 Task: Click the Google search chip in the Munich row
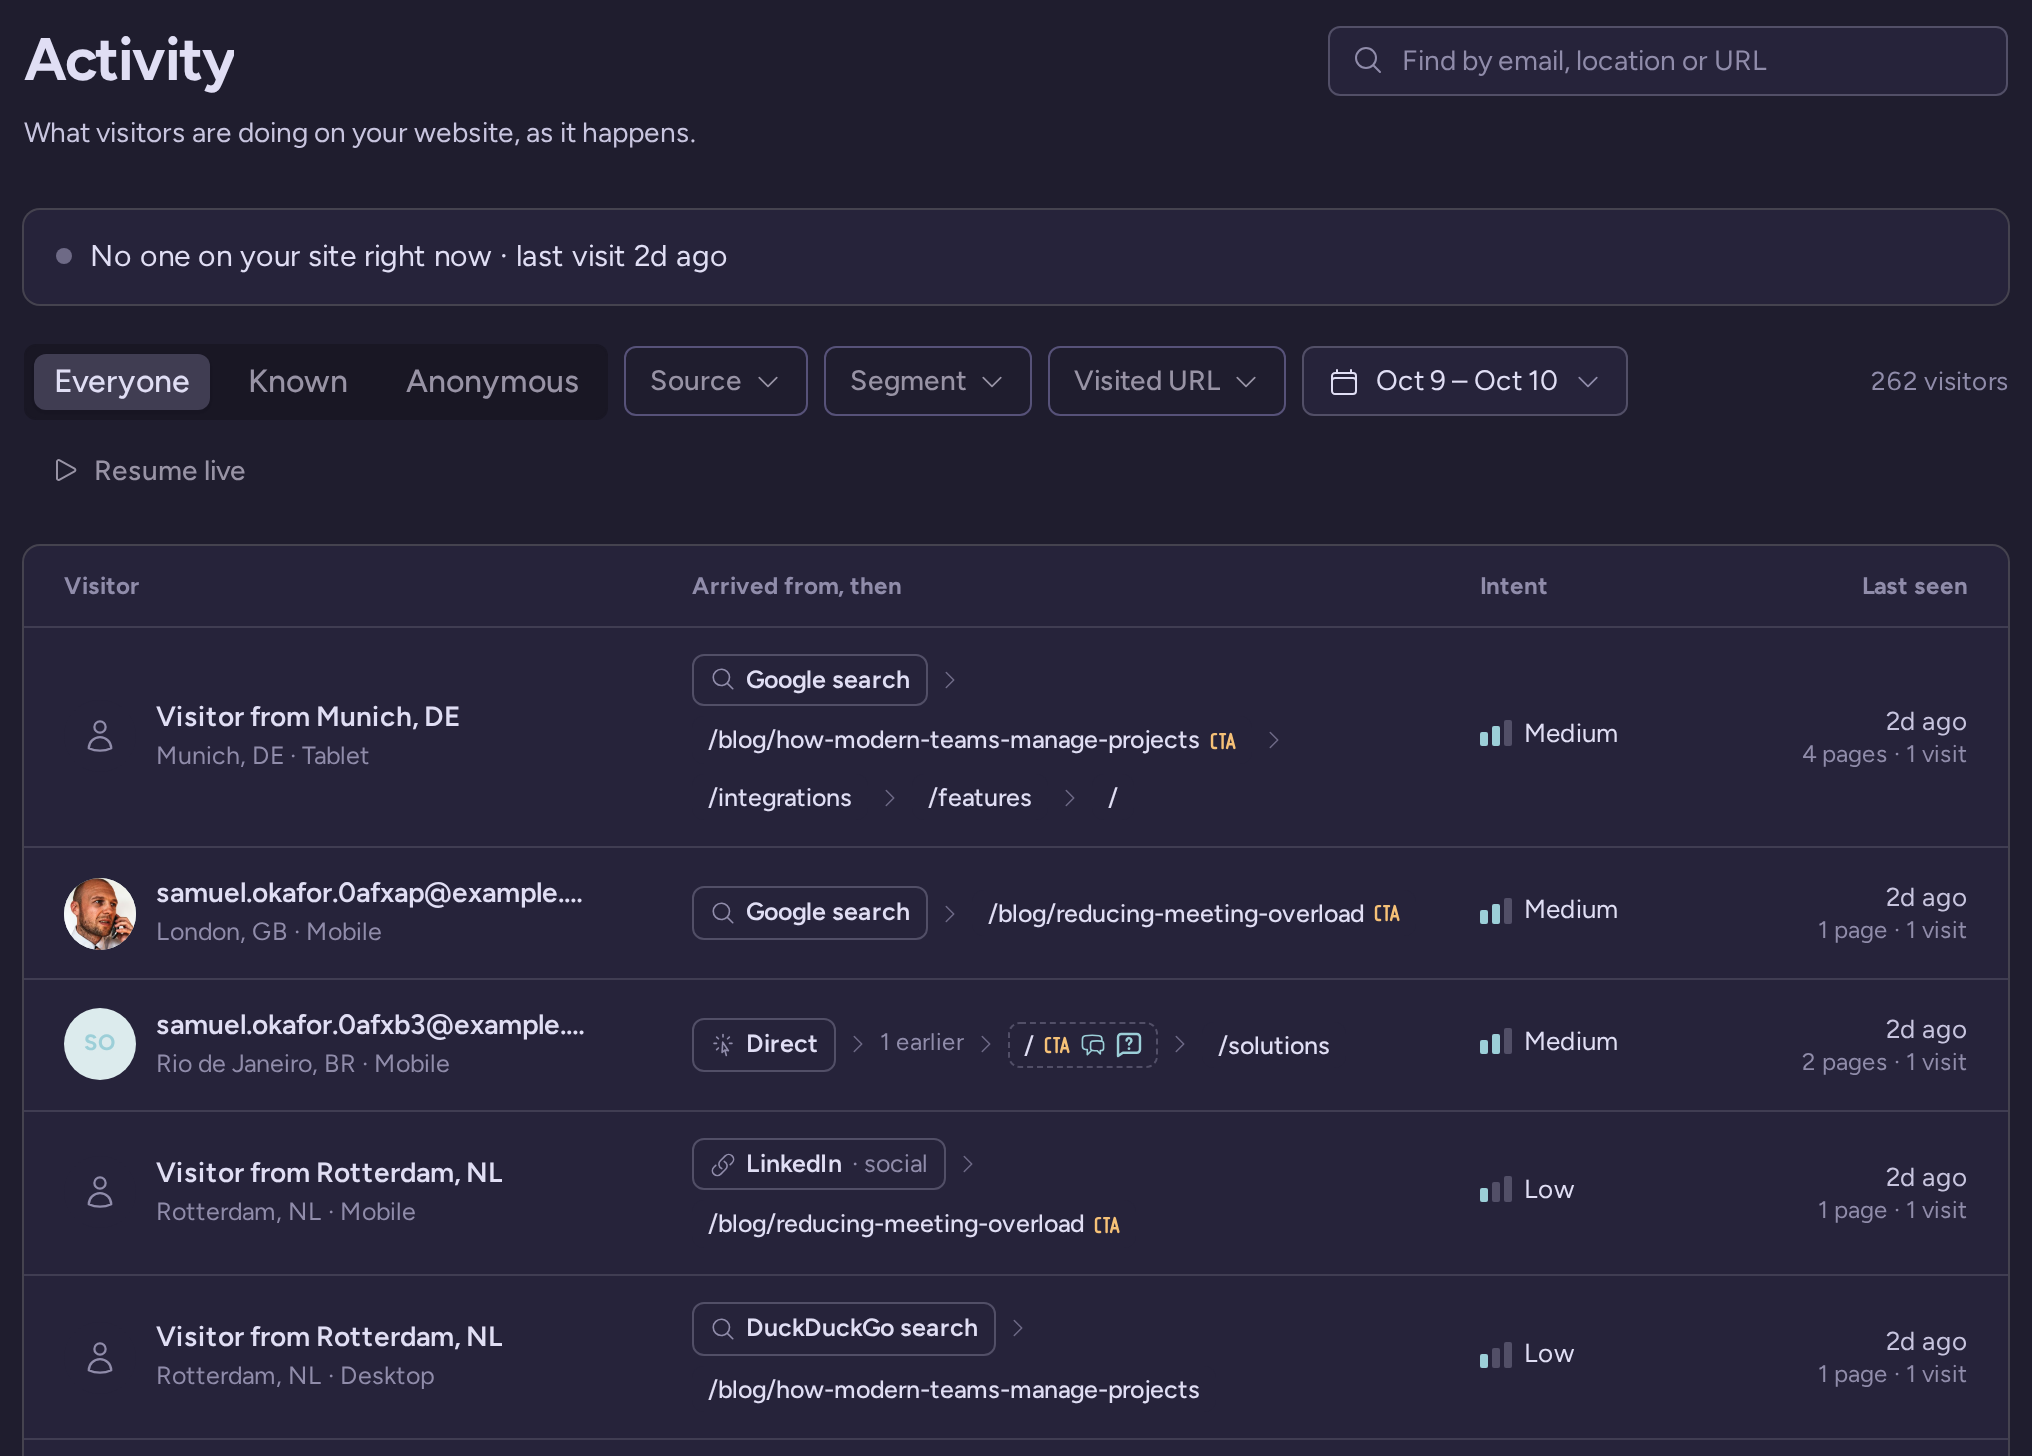click(810, 680)
